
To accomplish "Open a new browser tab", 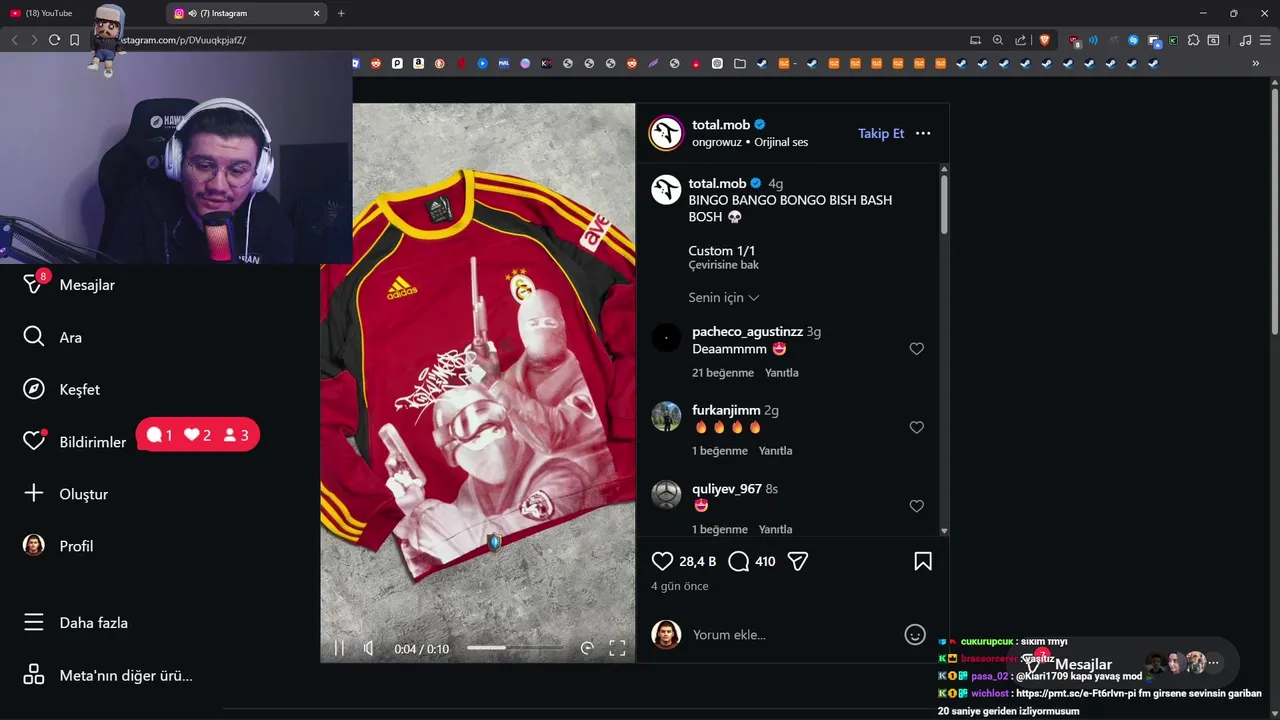I will (x=341, y=13).
